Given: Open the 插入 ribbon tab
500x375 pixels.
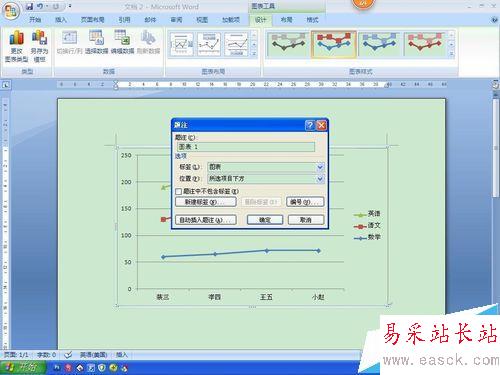Looking at the screenshot, I should (61, 20).
